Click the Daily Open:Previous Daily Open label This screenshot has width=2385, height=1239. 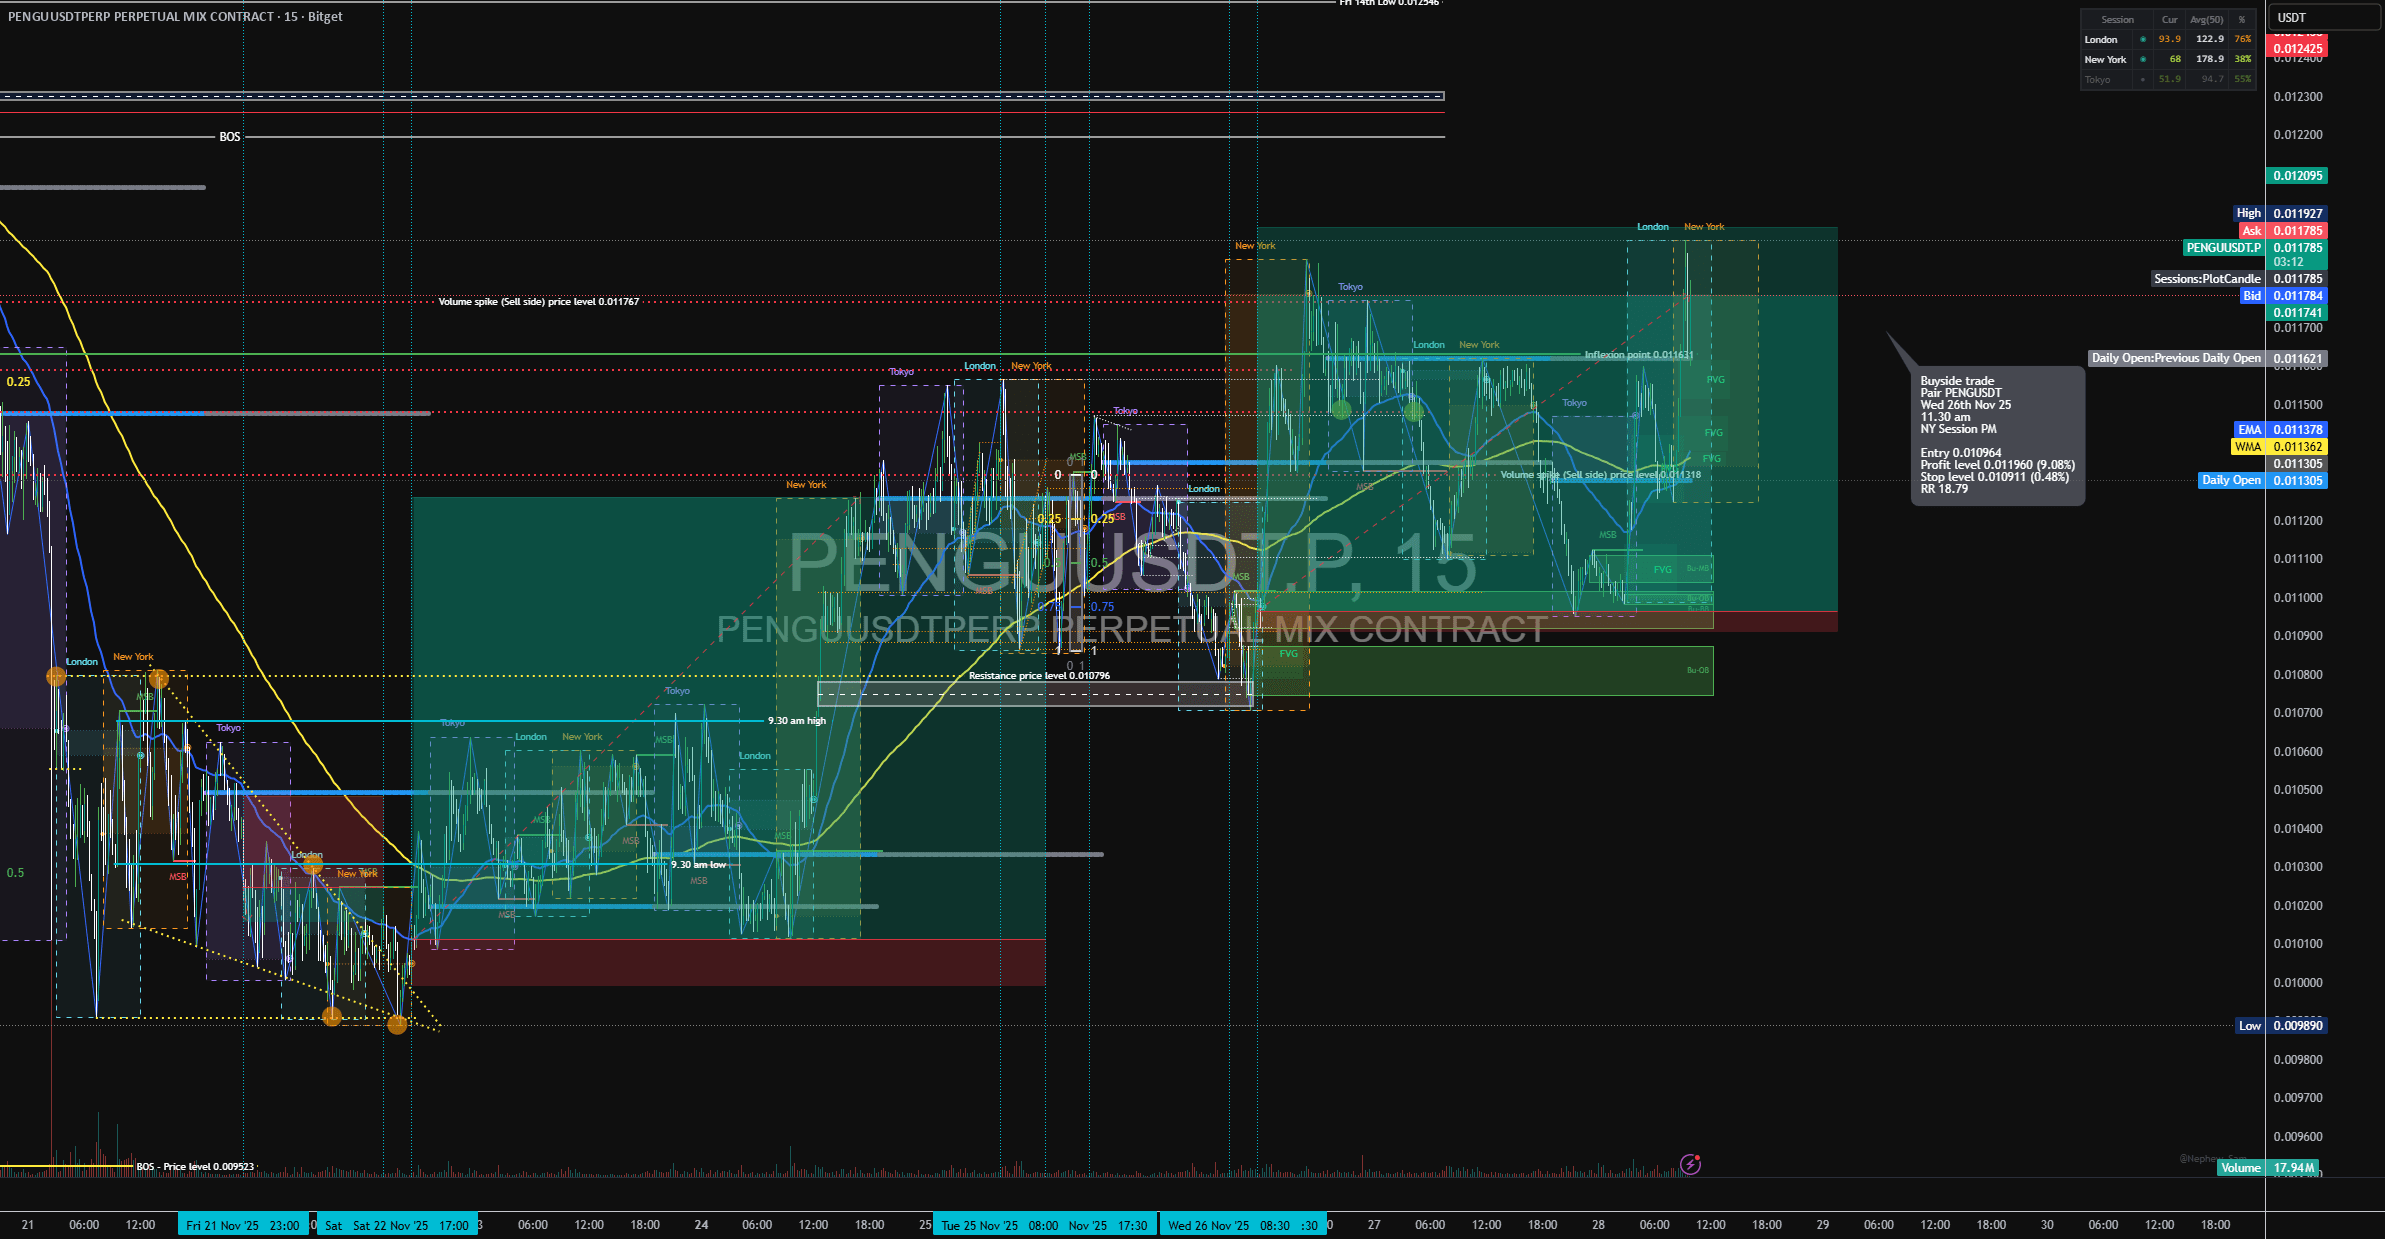click(2175, 358)
